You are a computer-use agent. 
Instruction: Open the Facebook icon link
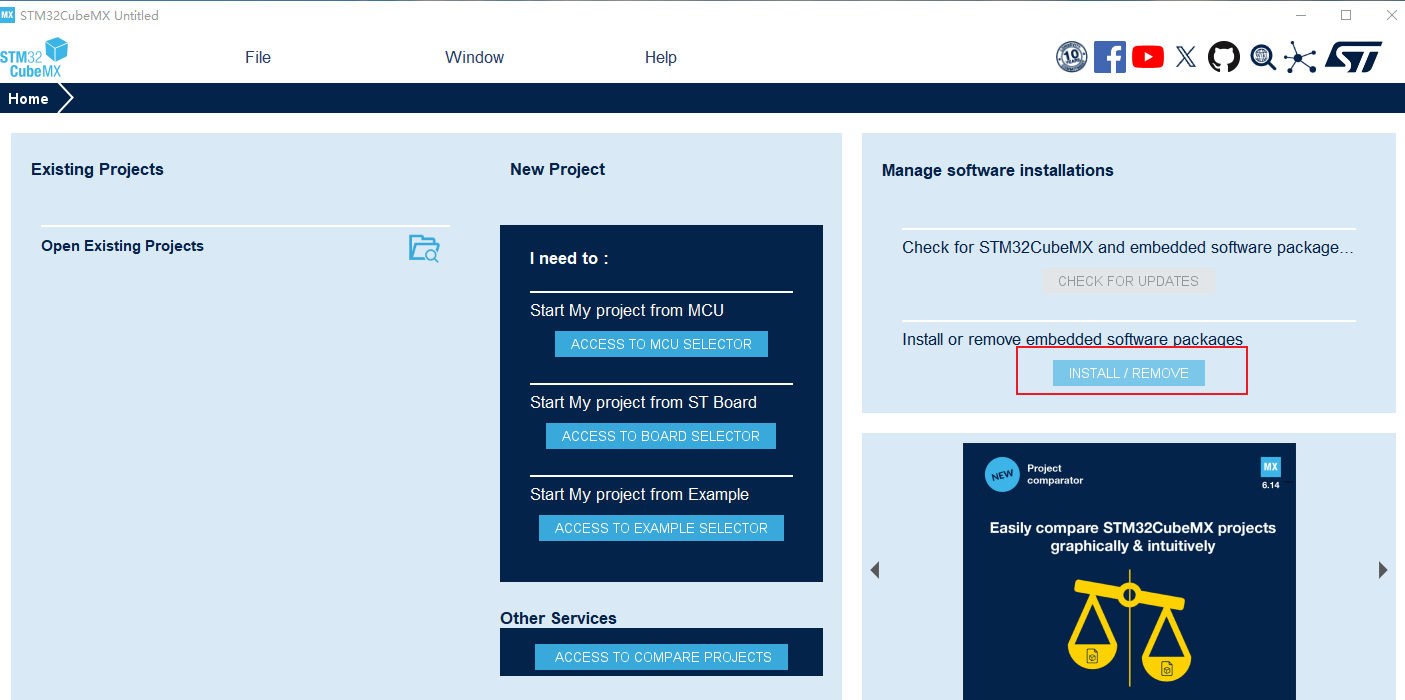[x=1110, y=57]
